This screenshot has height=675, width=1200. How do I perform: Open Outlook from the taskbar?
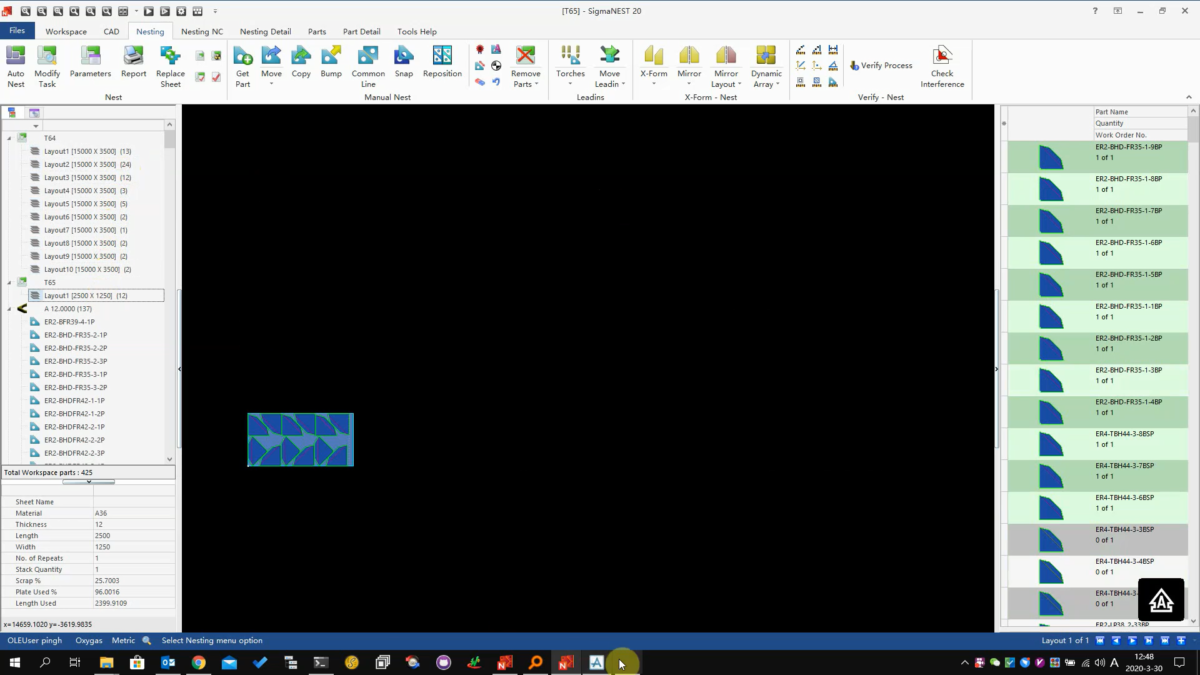pyautogui.click(x=168, y=662)
